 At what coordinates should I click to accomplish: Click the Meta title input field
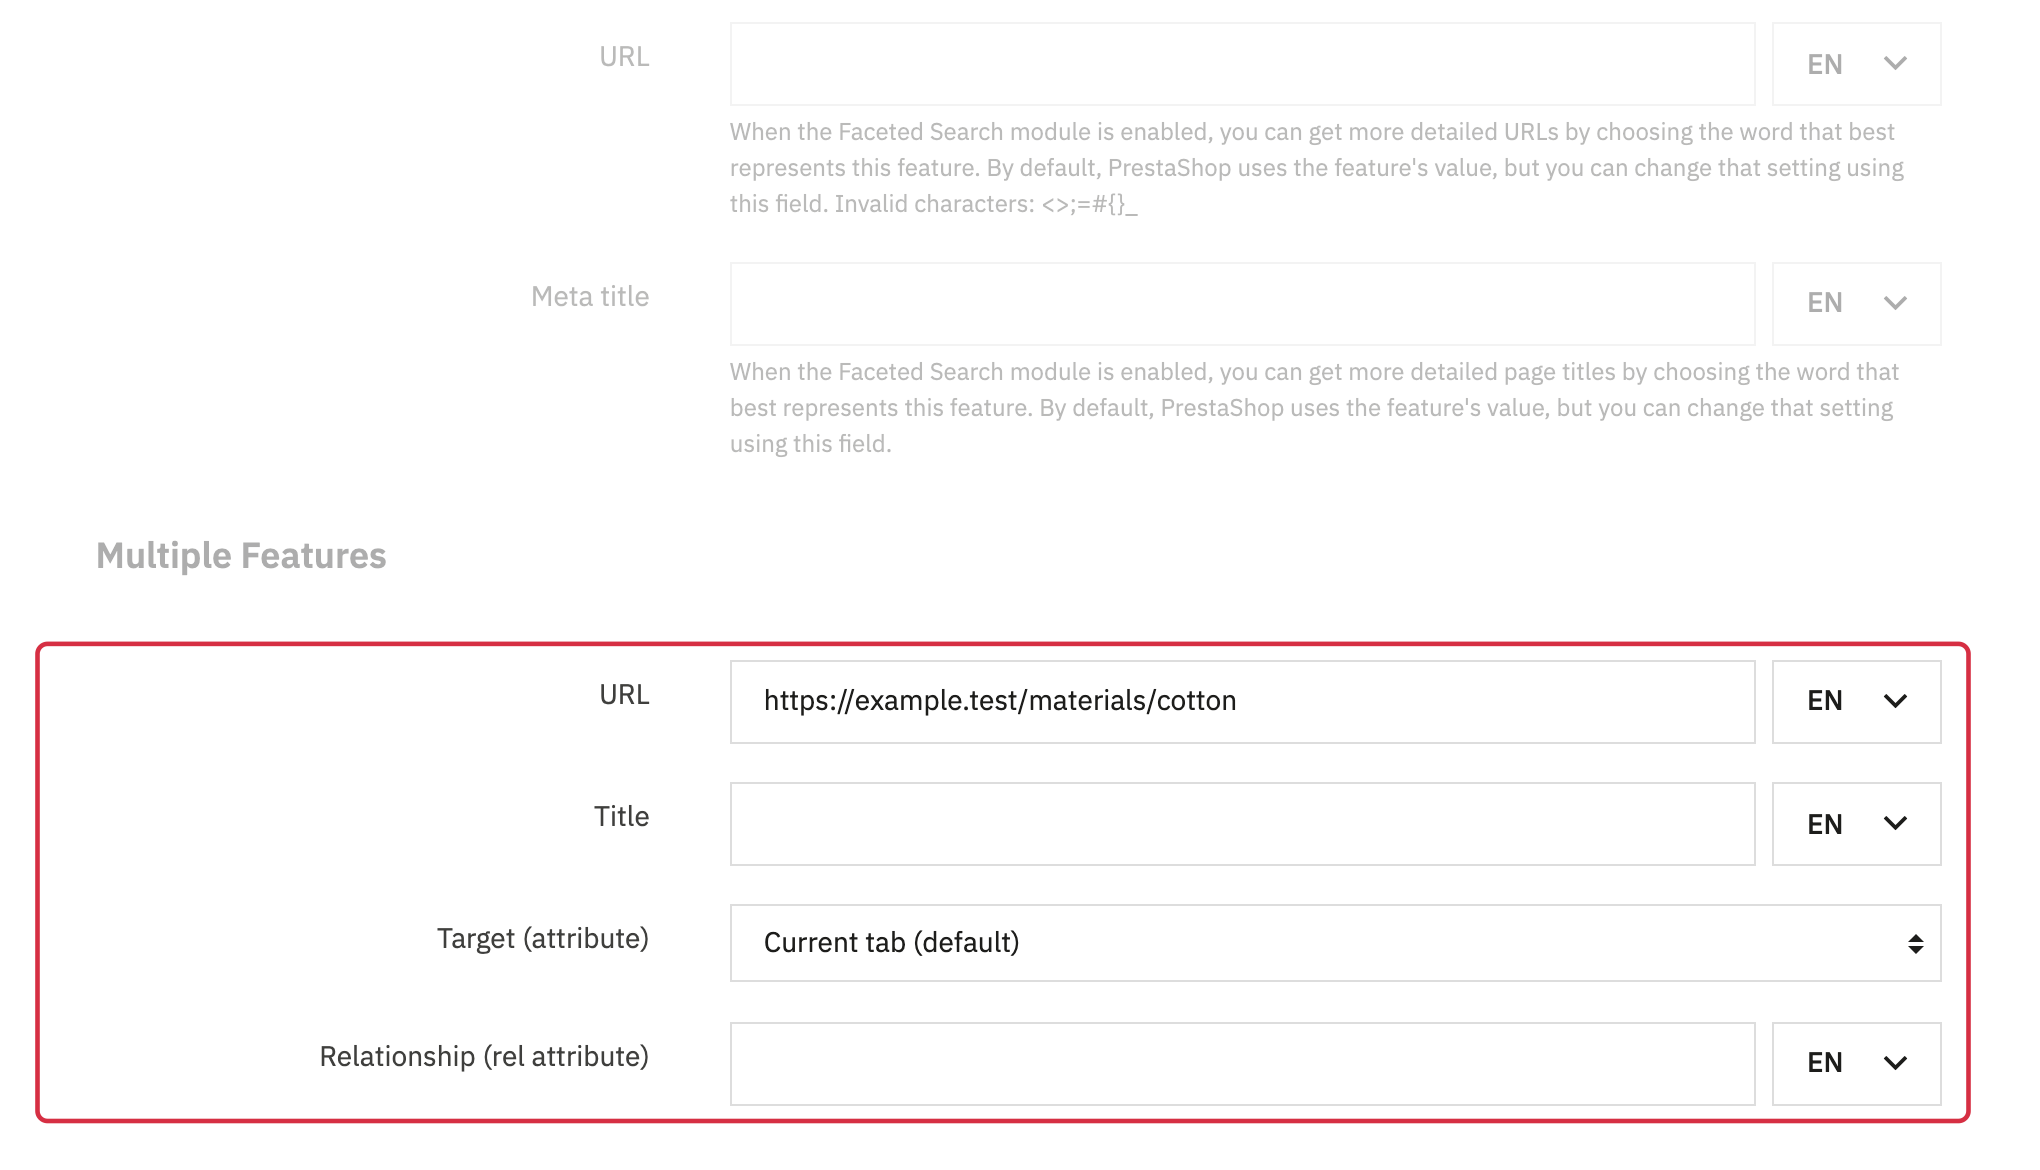pos(1242,304)
